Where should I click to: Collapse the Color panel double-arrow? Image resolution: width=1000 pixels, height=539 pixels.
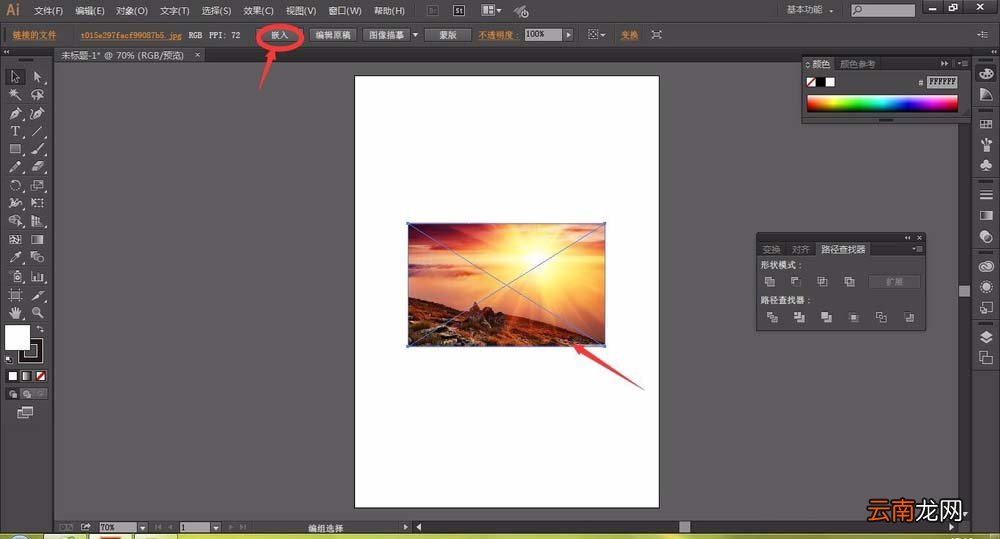945,64
